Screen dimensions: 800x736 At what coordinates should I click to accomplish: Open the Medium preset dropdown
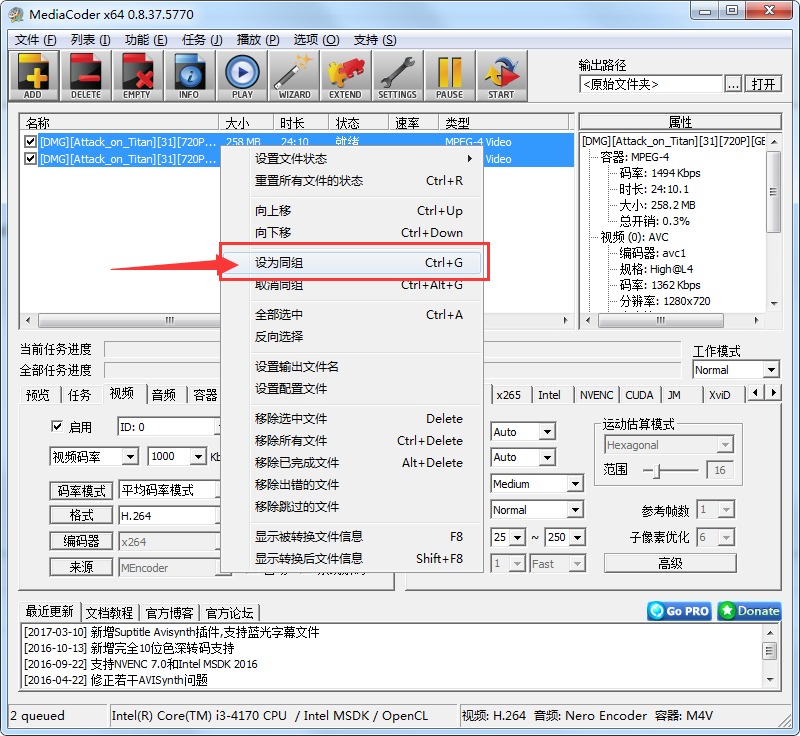coord(536,483)
